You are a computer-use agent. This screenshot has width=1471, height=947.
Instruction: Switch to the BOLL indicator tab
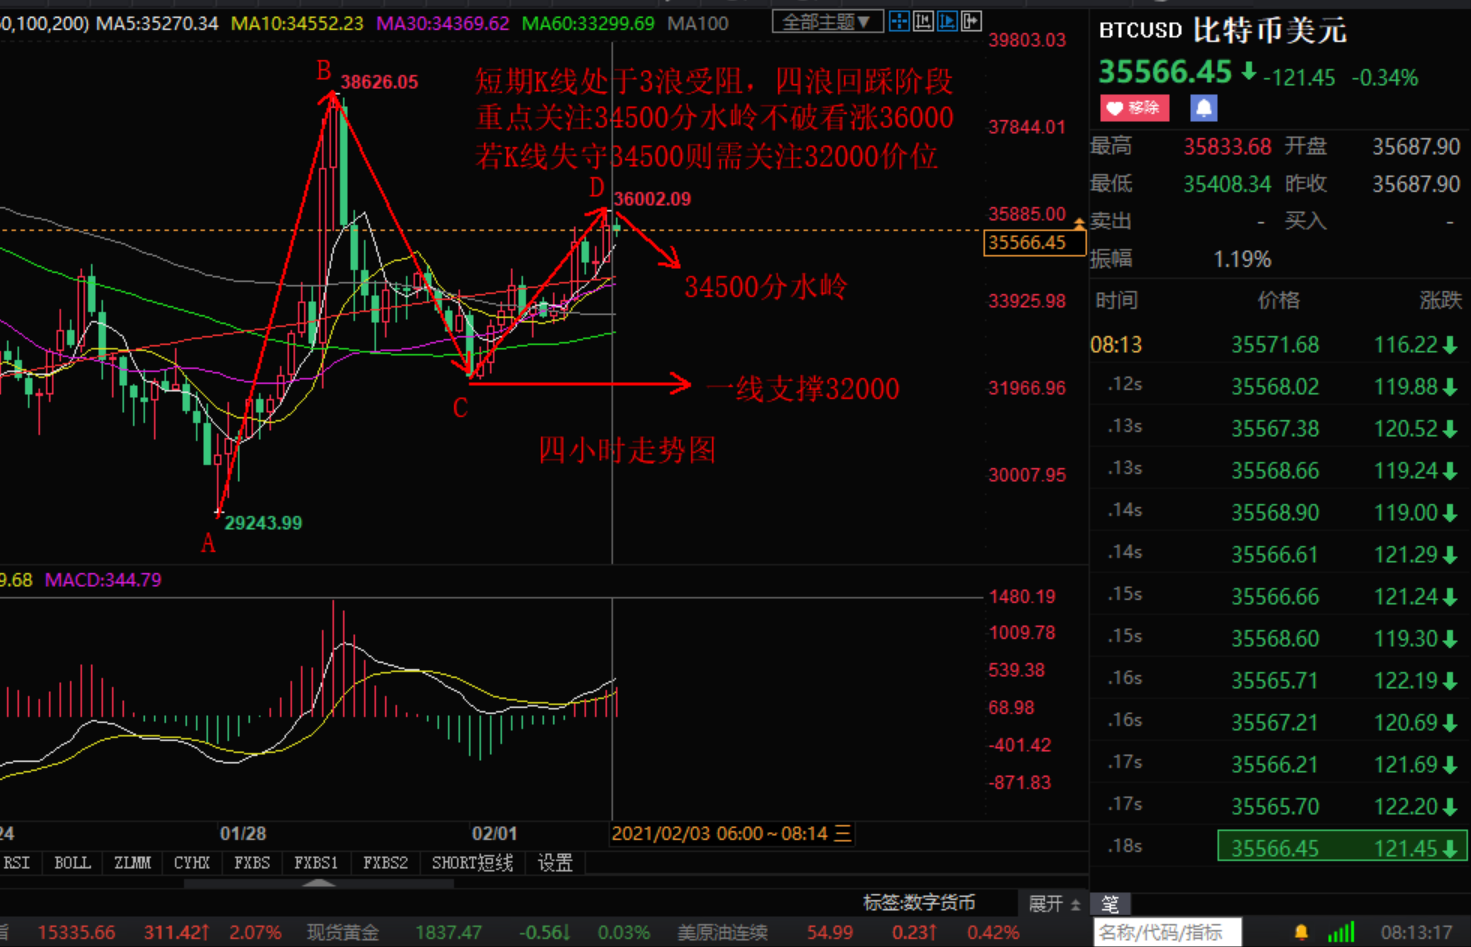pyautogui.click(x=72, y=863)
